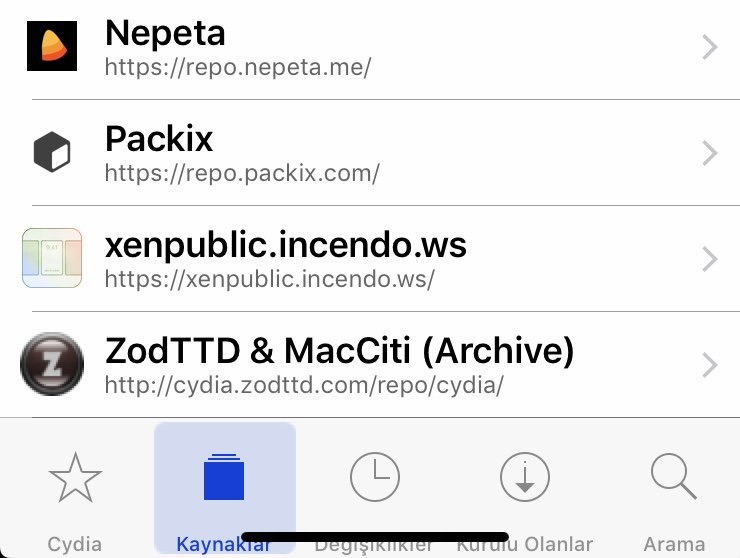Tap the xenpublic.incendo.ws repo thumbnail
Screen dimensions: 740x558
[x=51, y=258]
